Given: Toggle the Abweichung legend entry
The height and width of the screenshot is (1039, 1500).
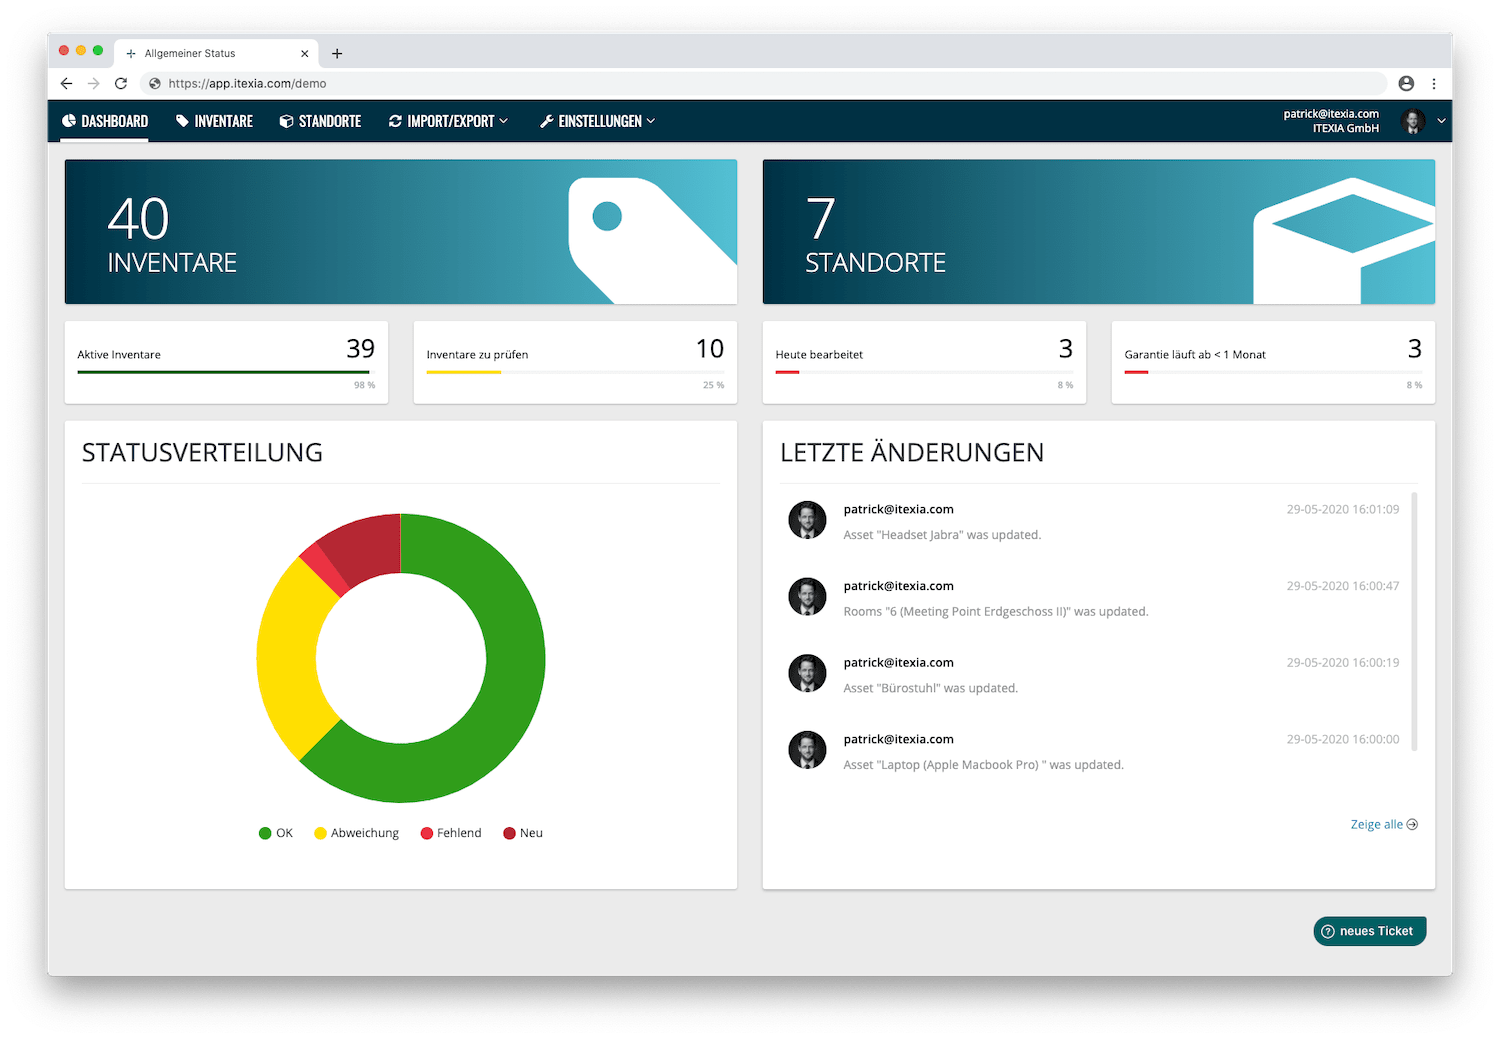Looking at the screenshot, I should 356,833.
